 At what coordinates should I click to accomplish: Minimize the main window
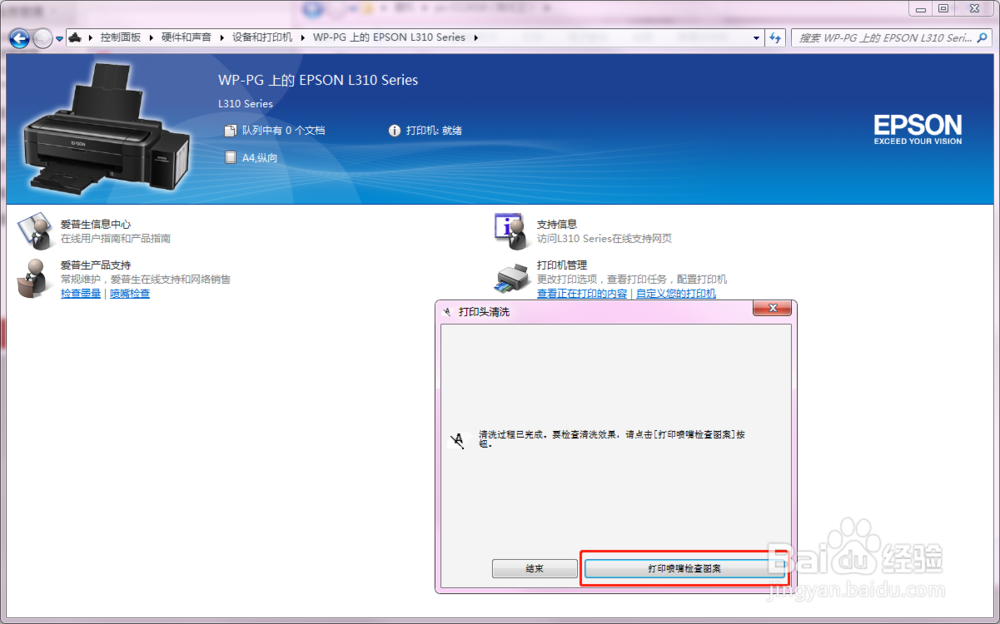pyautogui.click(x=920, y=9)
